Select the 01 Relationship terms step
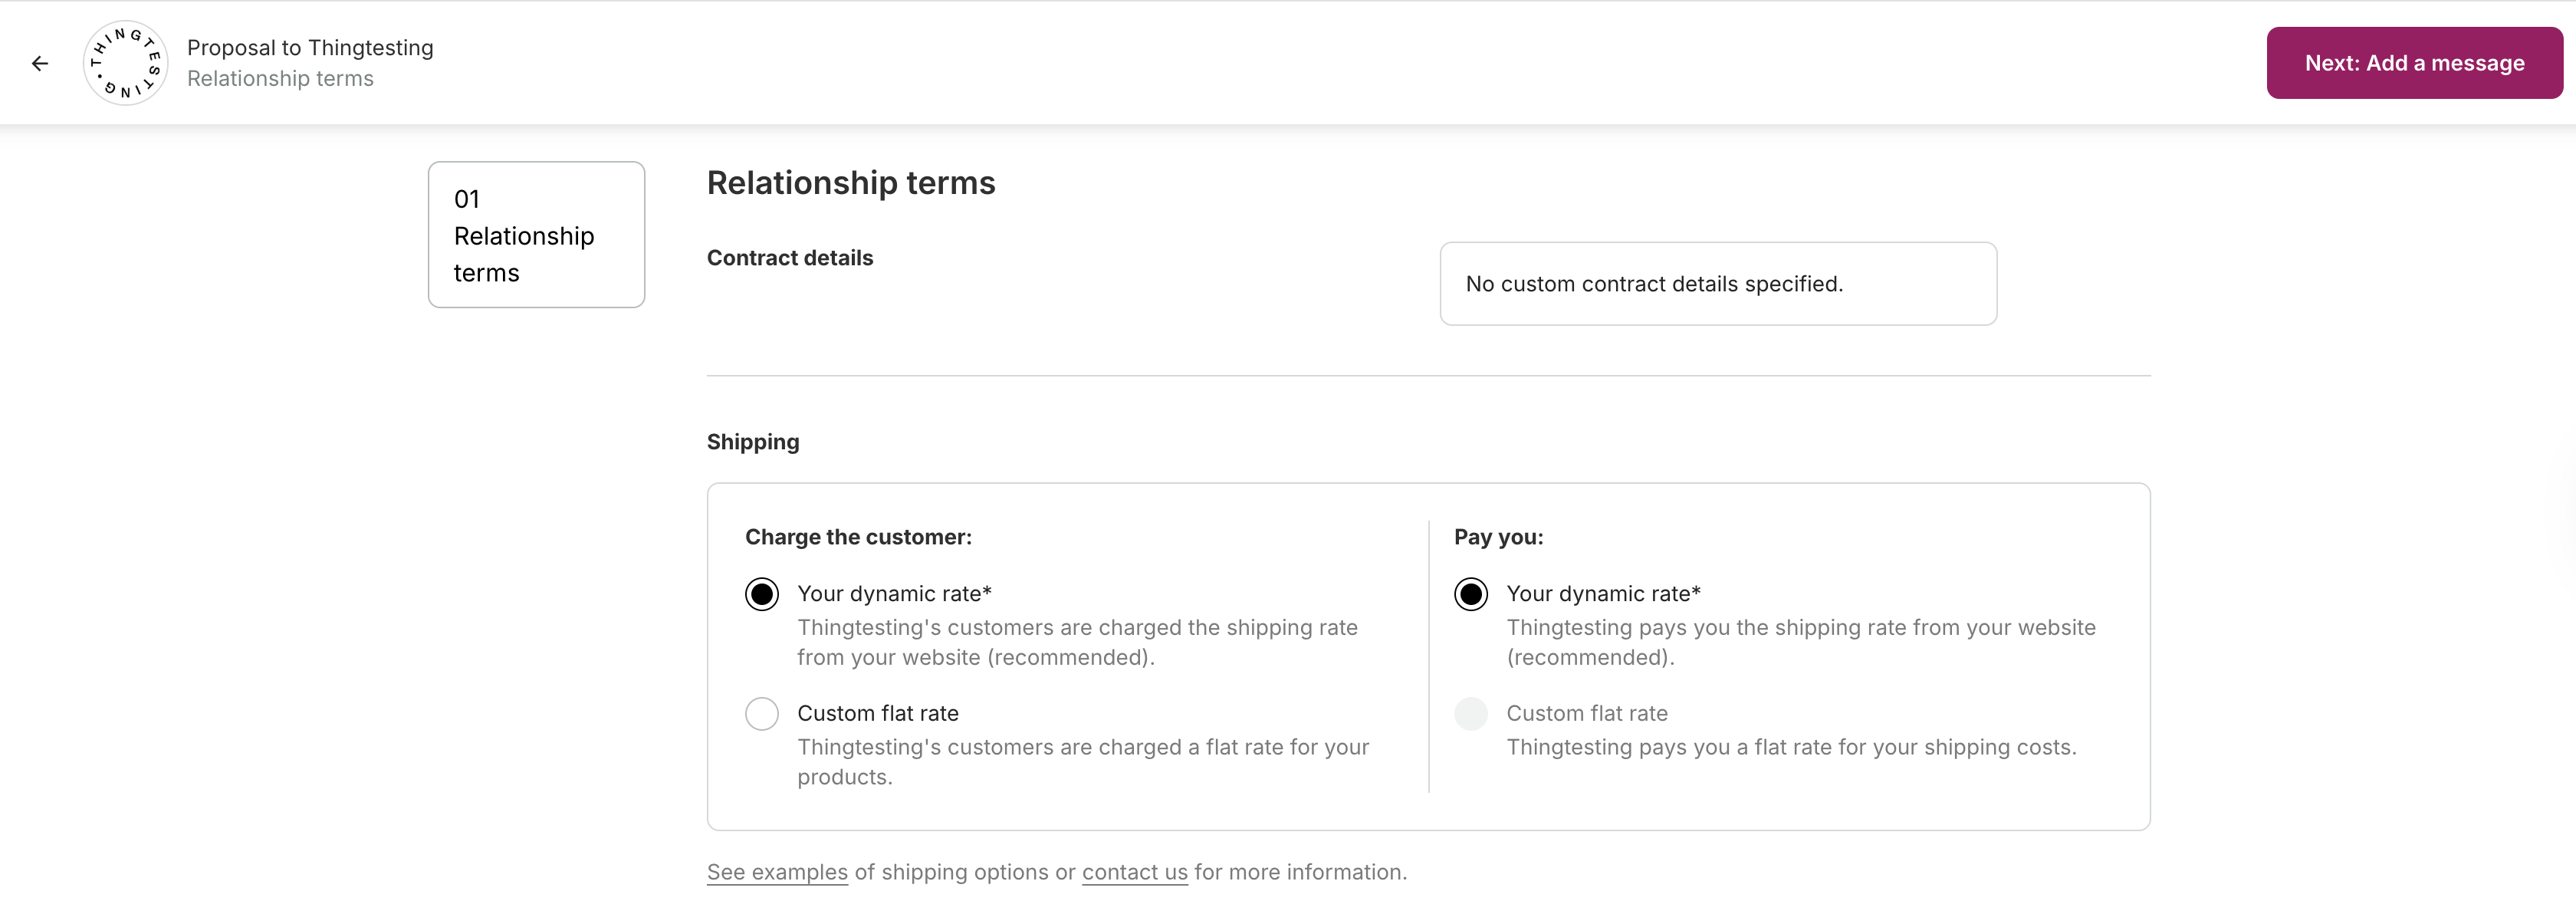The image size is (2576, 914). click(536, 235)
